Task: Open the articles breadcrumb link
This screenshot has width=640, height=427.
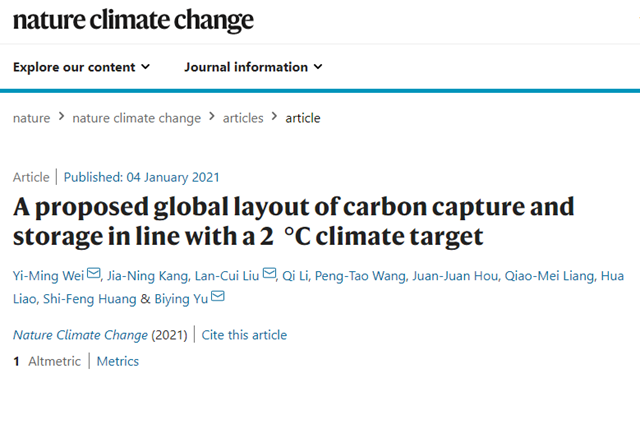Action: [x=243, y=118]
